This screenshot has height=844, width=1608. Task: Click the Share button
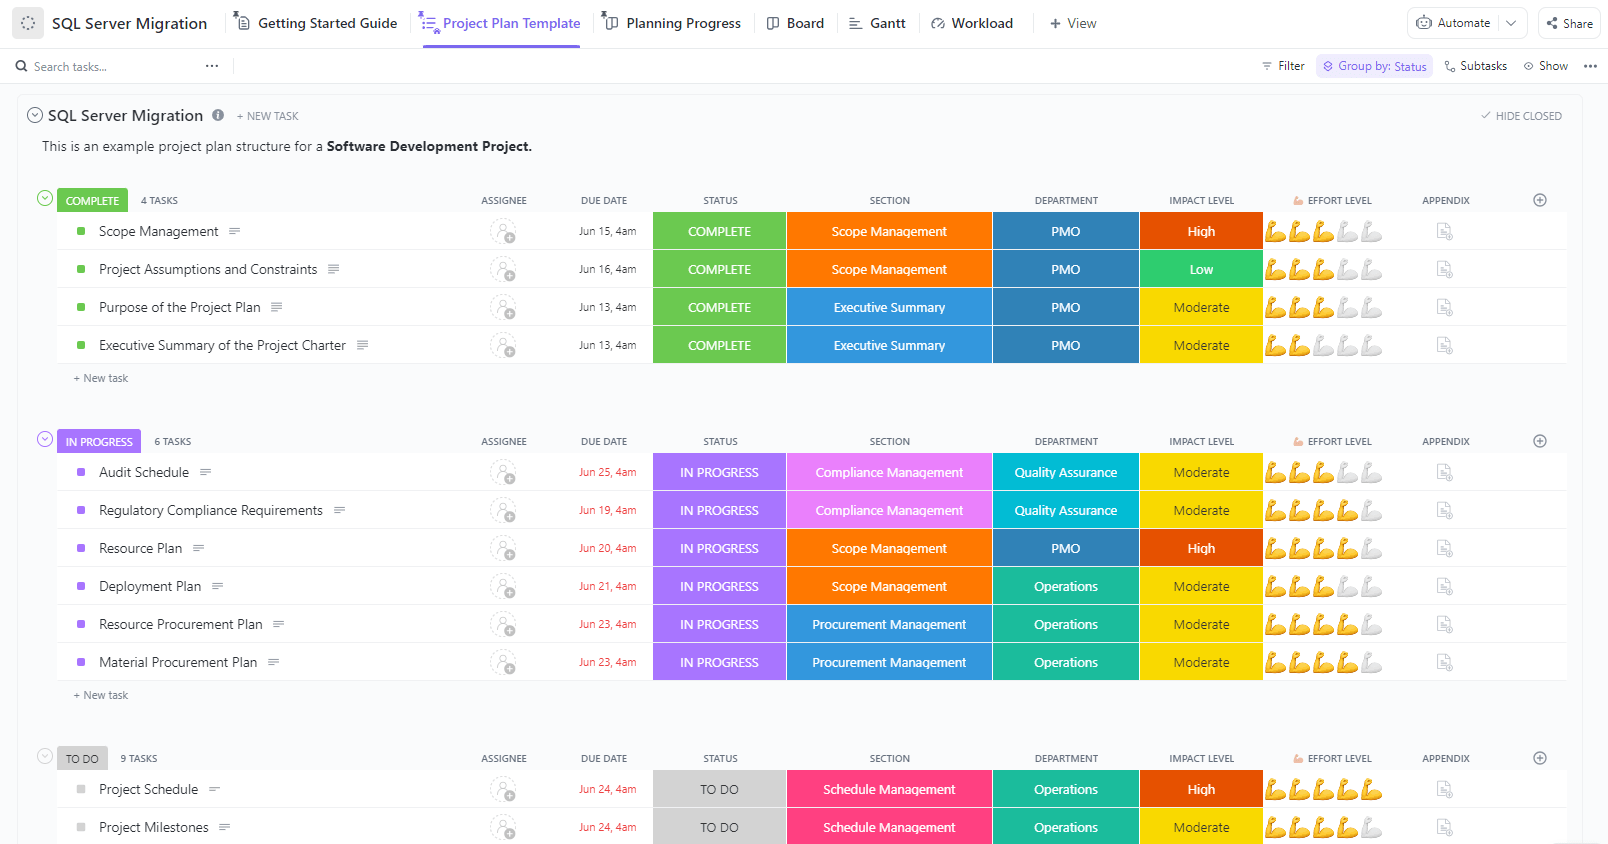pos(1569,23)
